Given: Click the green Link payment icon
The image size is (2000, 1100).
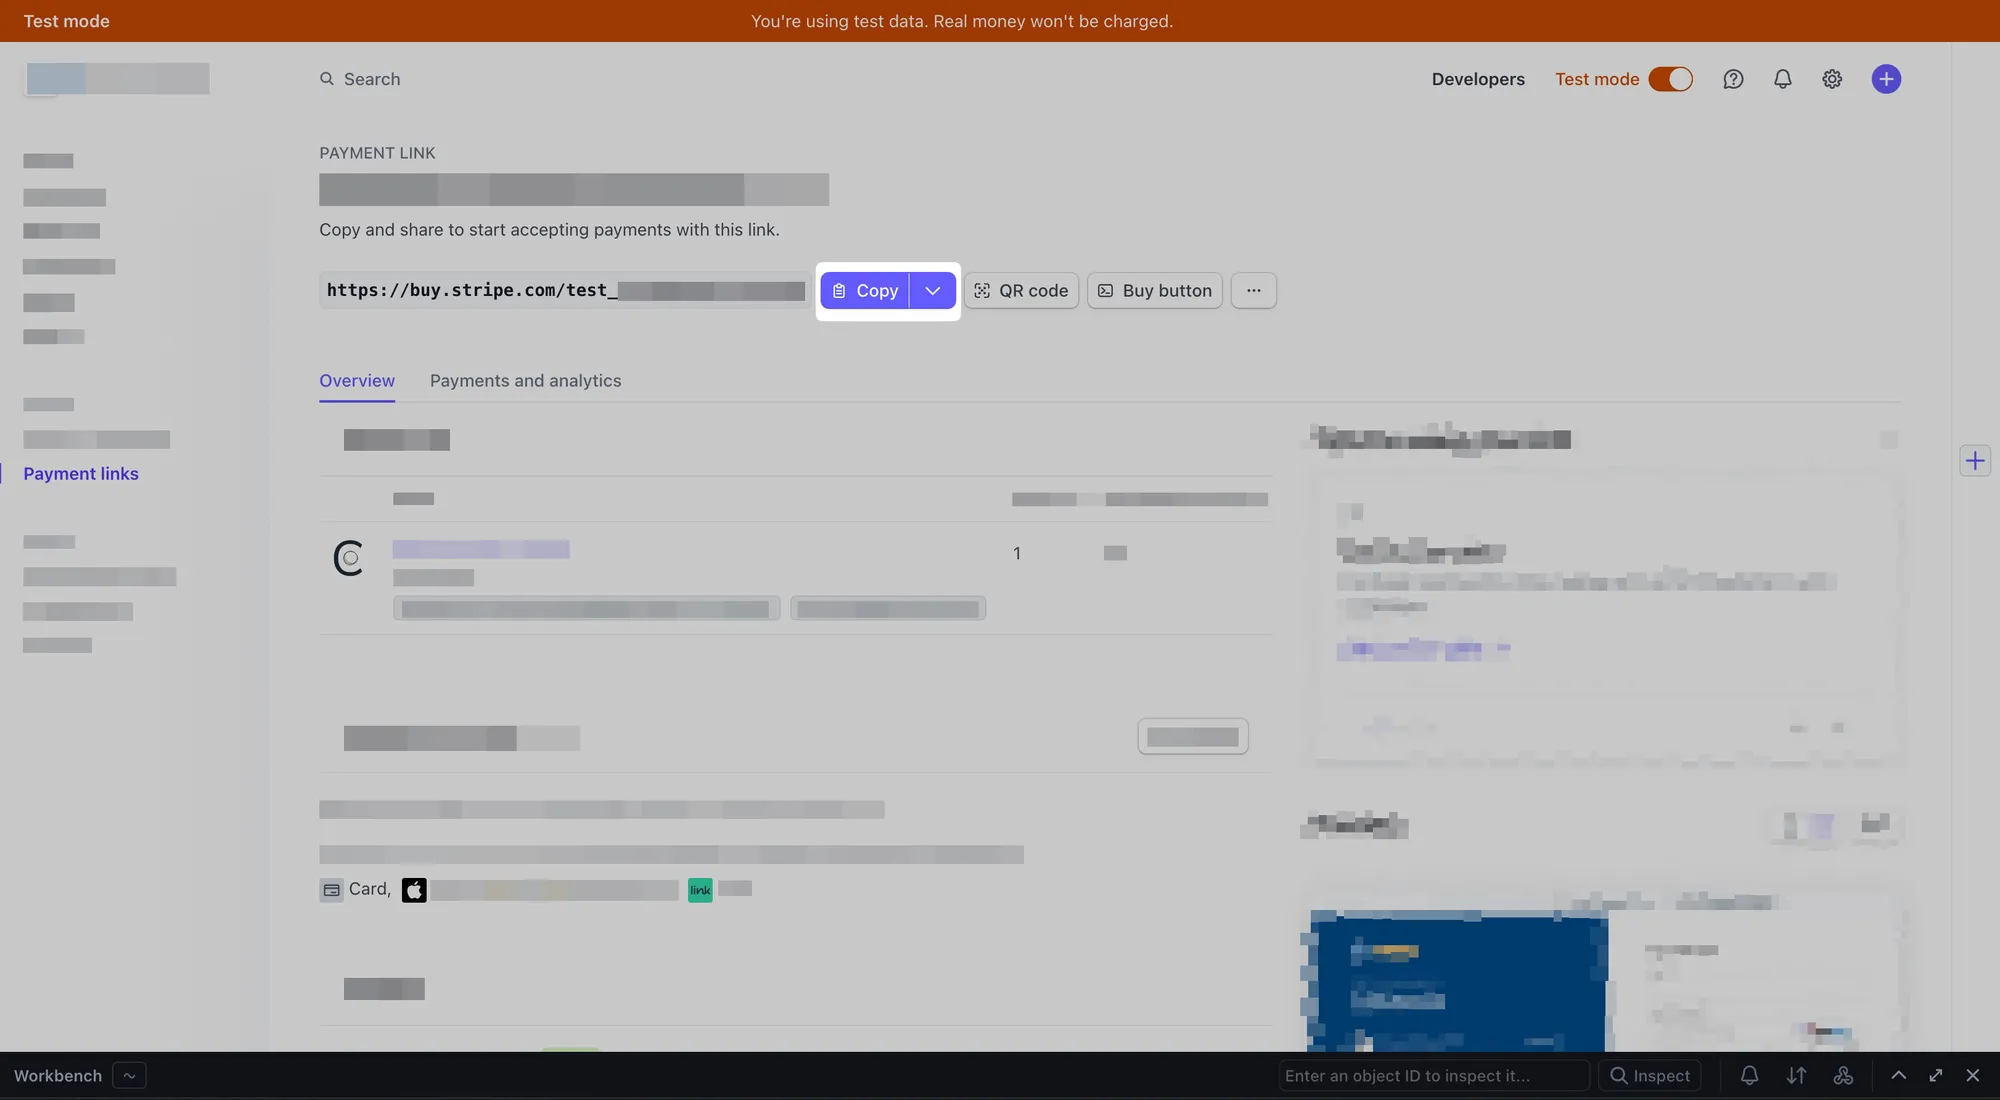Looking at the screenshot, I should (700, 890).
